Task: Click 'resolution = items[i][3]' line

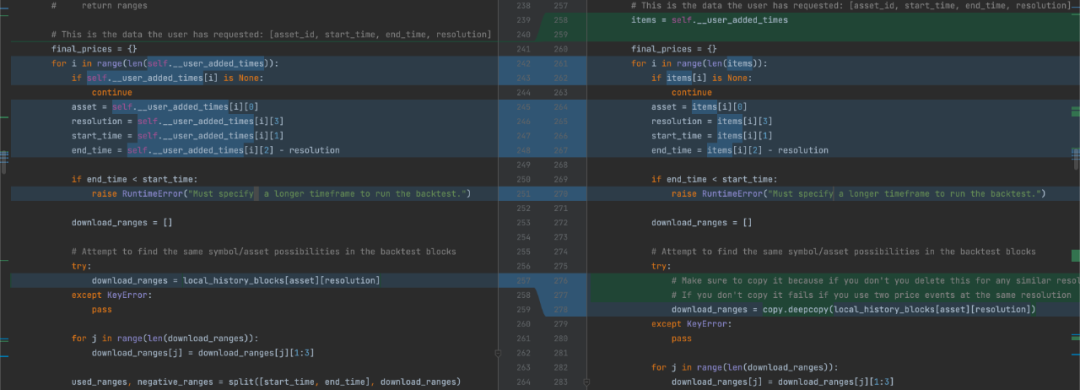Action: (x=712, y=121)
